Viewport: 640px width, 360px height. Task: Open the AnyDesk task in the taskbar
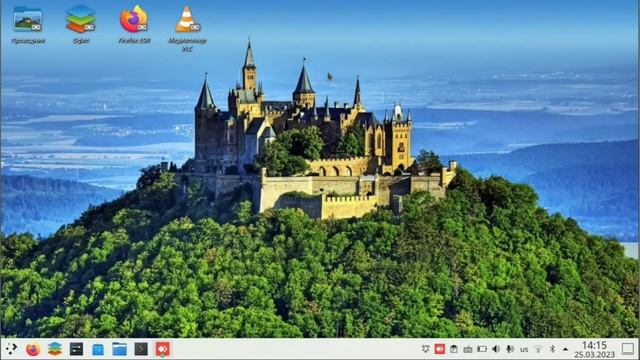[163, 349]
